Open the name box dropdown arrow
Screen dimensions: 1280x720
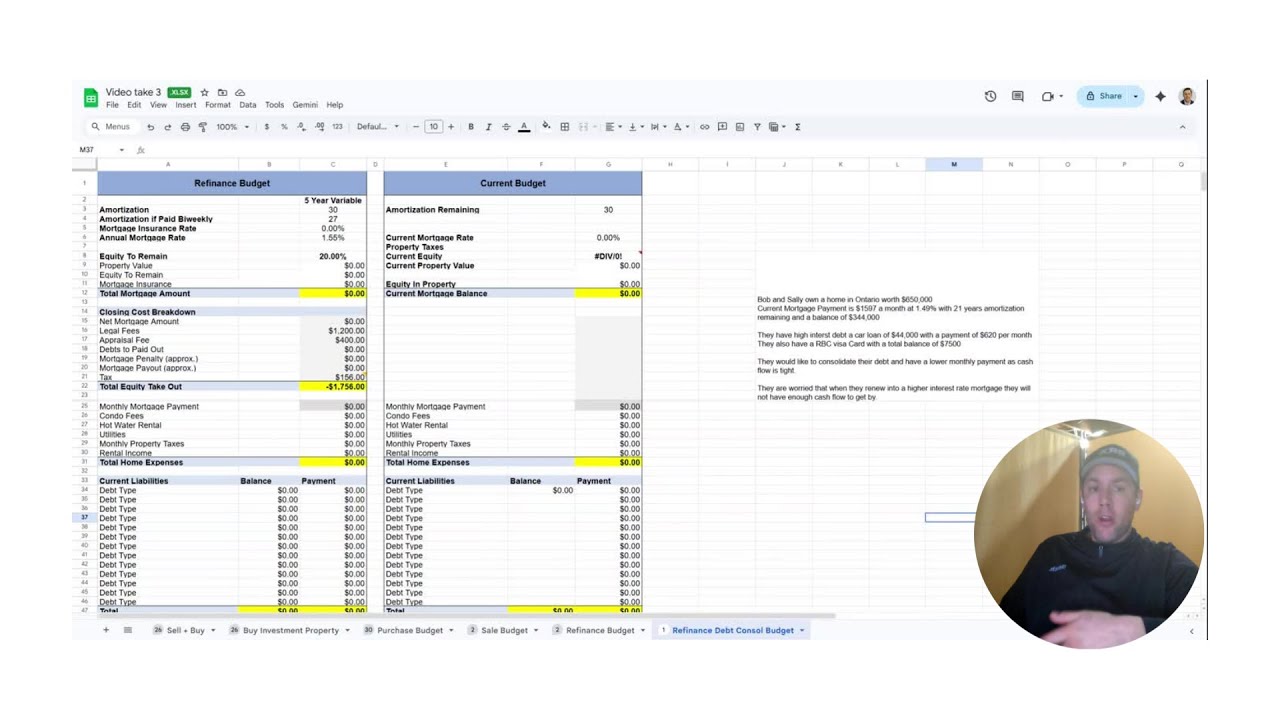coord(122,150)
